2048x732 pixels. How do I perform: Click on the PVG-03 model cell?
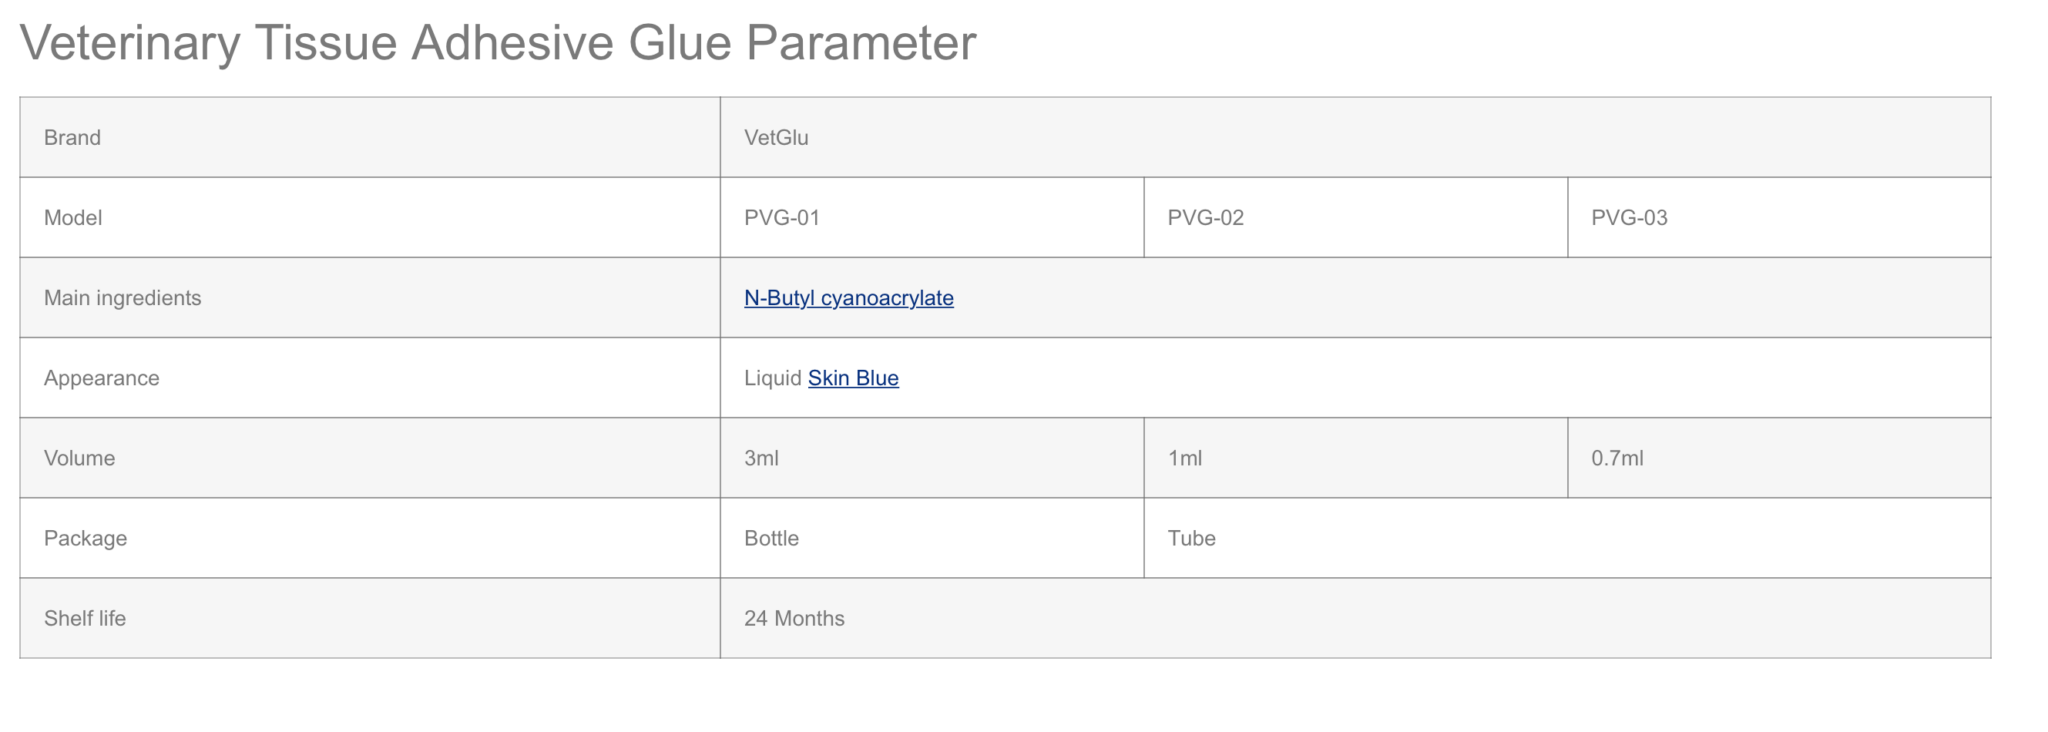click(1629, 218)
